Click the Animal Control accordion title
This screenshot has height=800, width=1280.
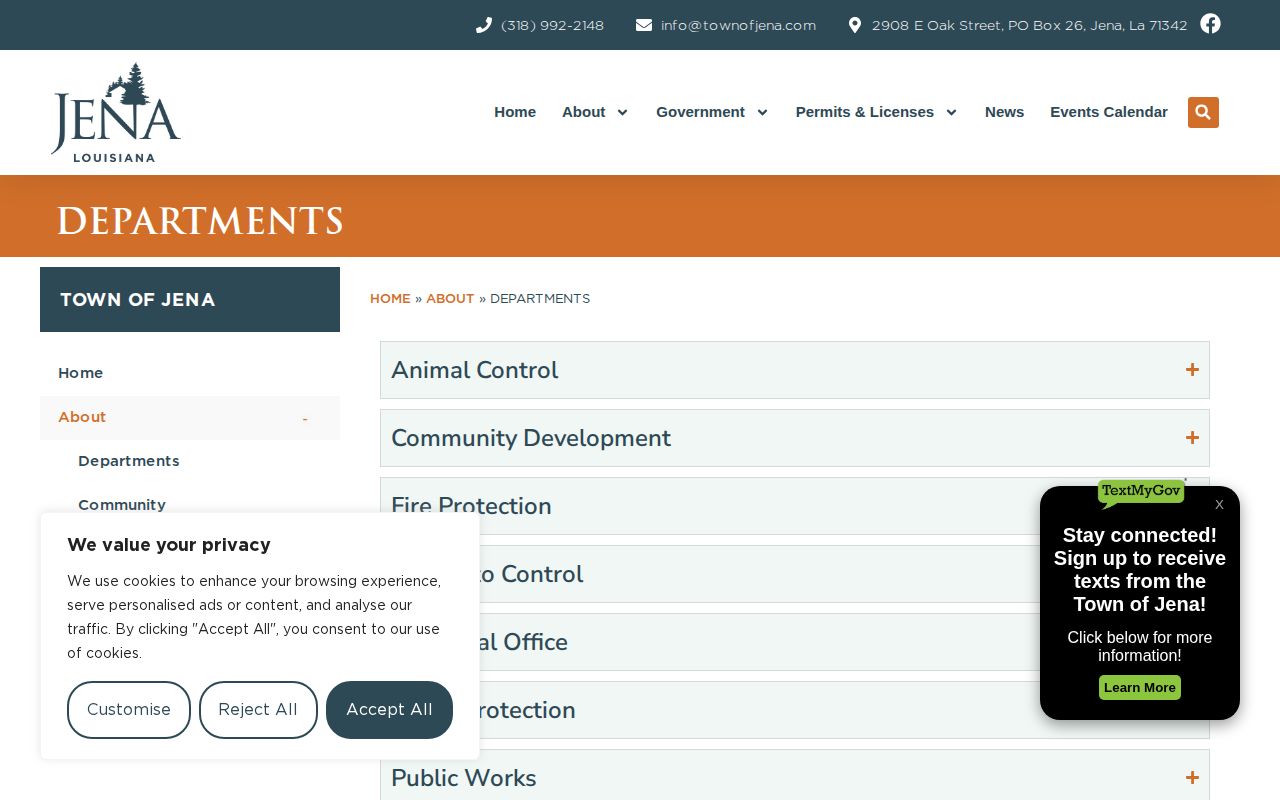pos(475,370)
